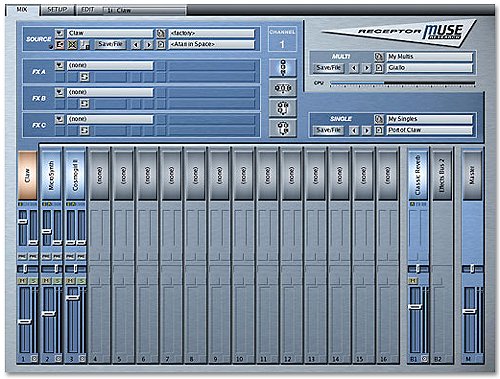The height and width of the screenshot is (379, 500).
Task: Go to next Source preset
Action: pos(149,44)
